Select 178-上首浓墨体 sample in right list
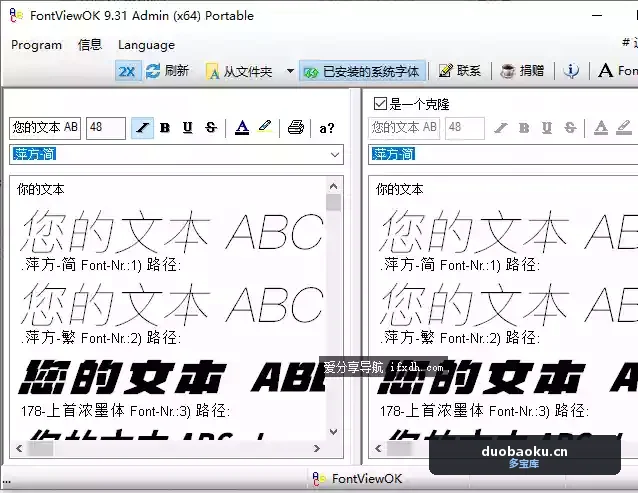Viewport: 638px width, 493px height. 508,377
